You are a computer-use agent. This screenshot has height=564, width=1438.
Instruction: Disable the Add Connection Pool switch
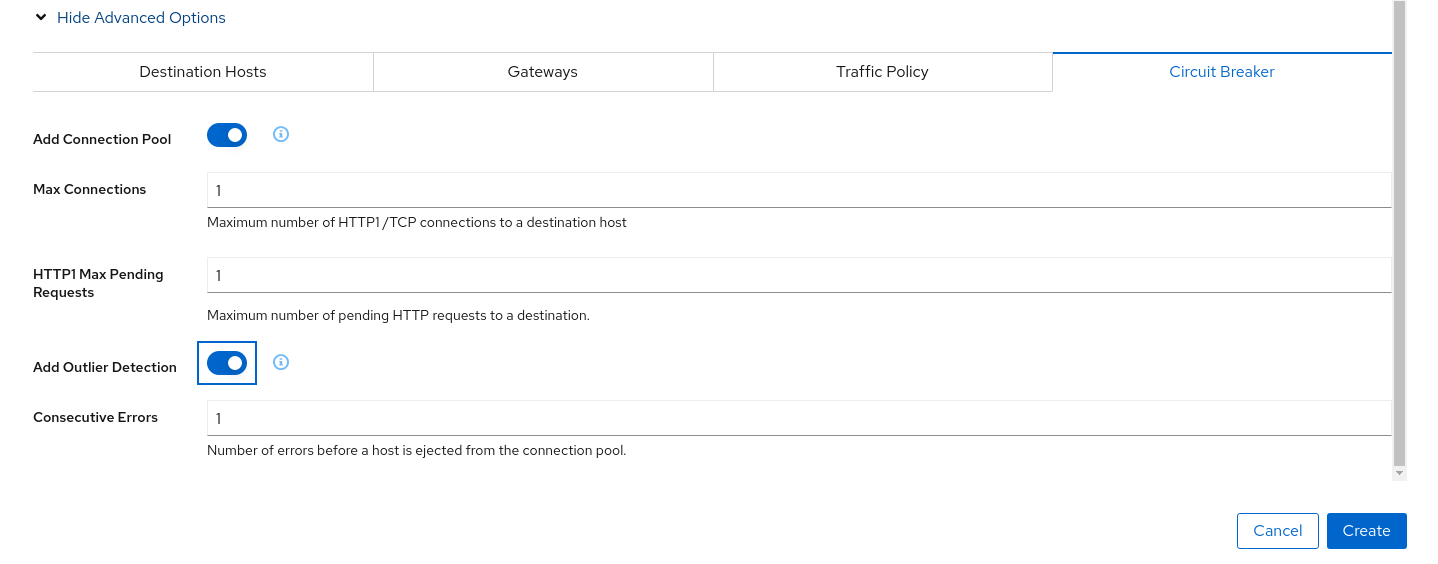pos(227,135)
